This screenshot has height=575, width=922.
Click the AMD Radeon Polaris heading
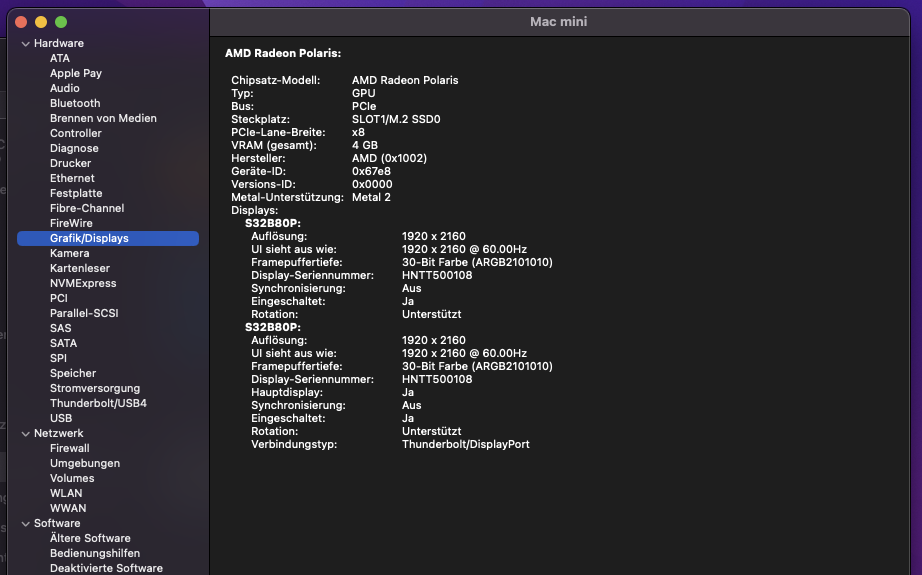pos(283,53)
